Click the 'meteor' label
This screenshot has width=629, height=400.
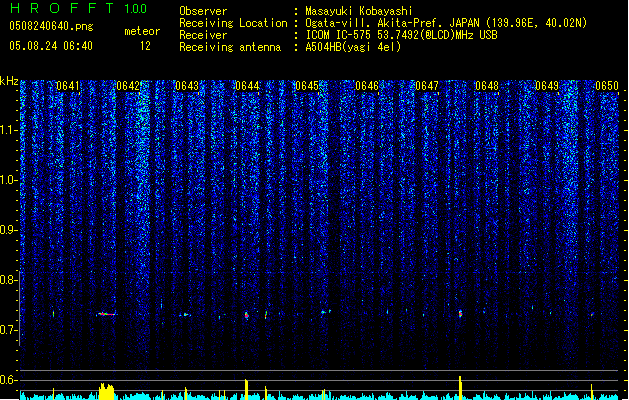(142, 31)
